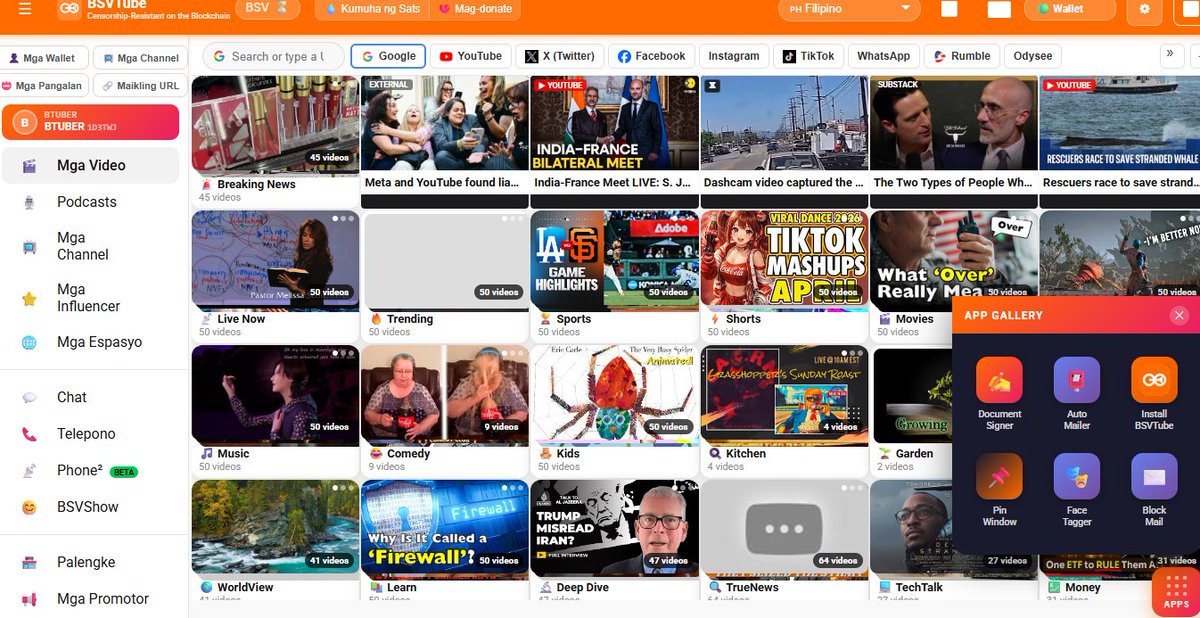Open the Odysee shortcut
1200x618 pixels.
click(1033, 56)
